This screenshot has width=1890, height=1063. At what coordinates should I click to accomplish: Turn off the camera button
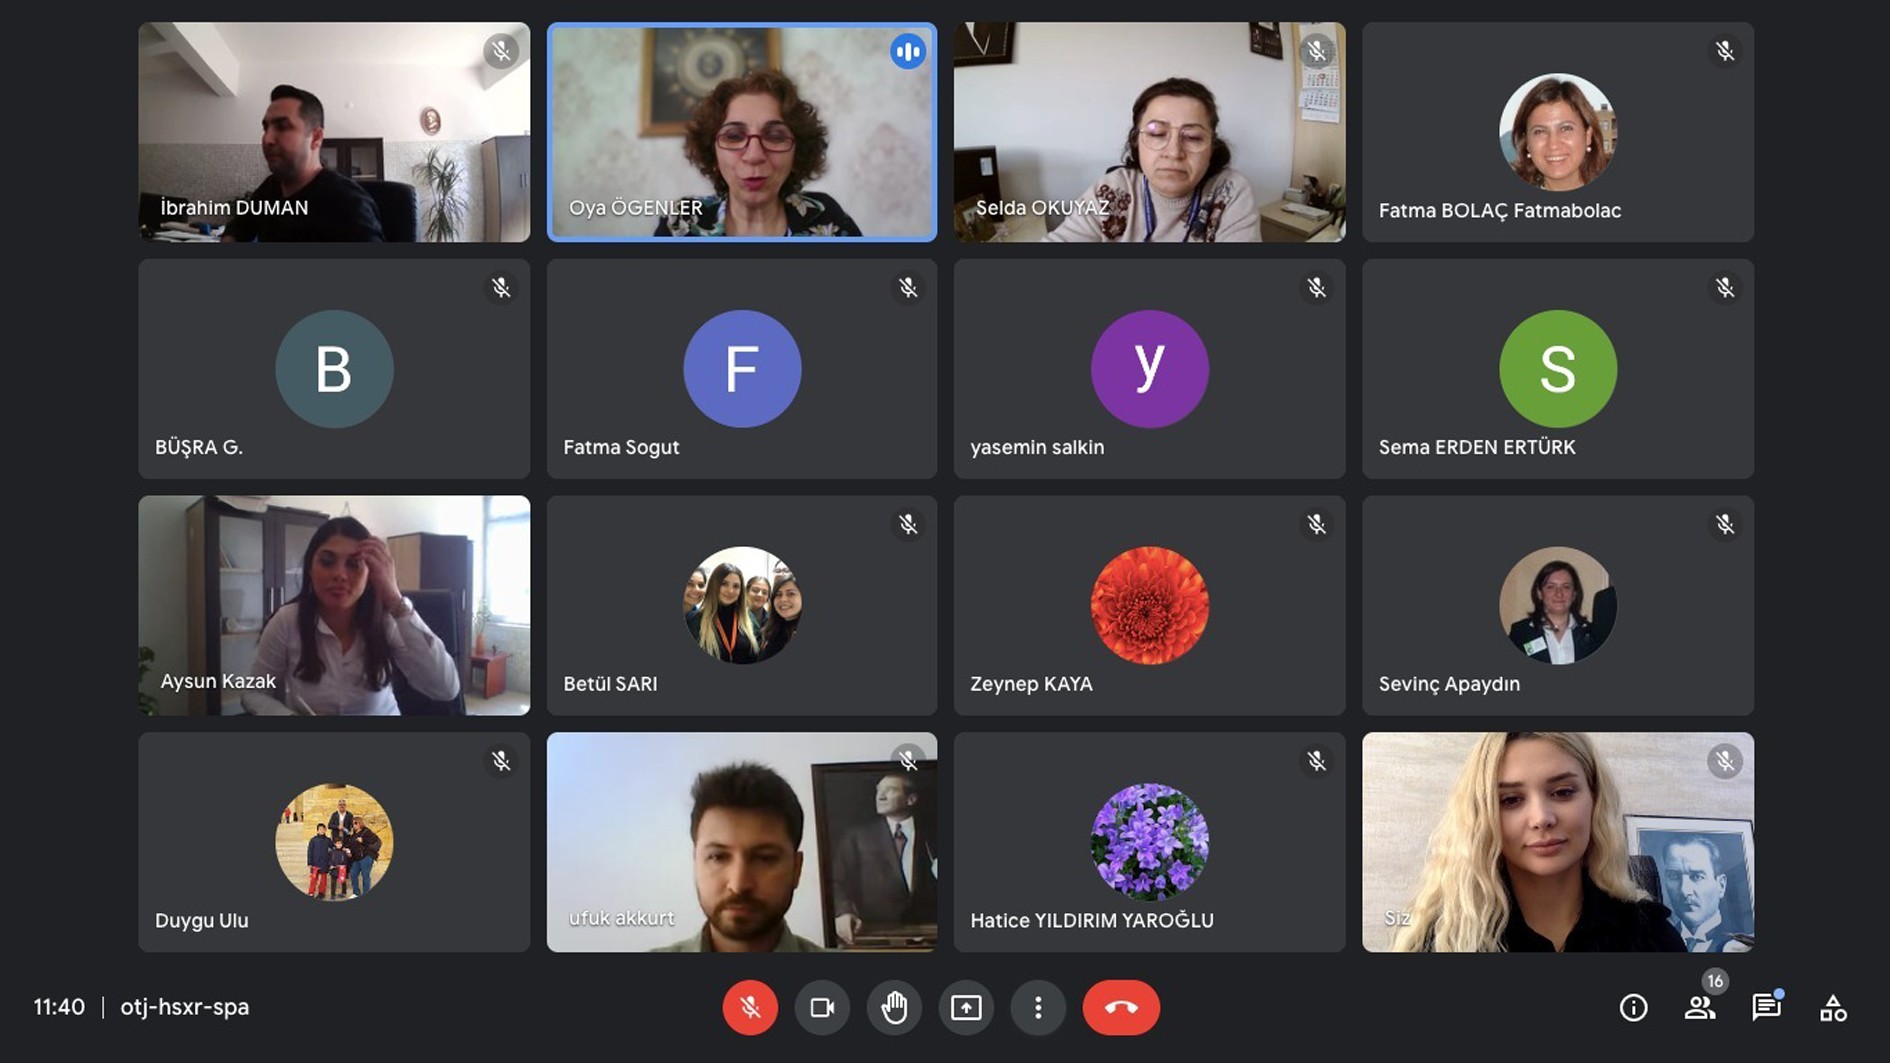tap(822, 1007)
